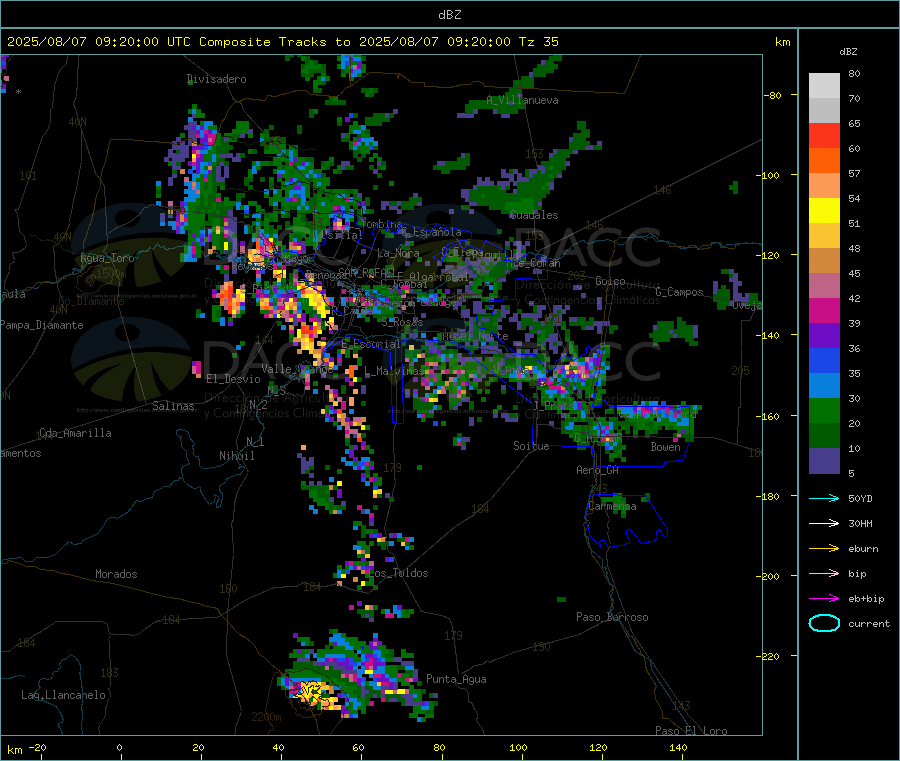This screenshot has width=900, height=761.
Task: Click the Los_Toldos map label
Action: (x=398, y=573)
